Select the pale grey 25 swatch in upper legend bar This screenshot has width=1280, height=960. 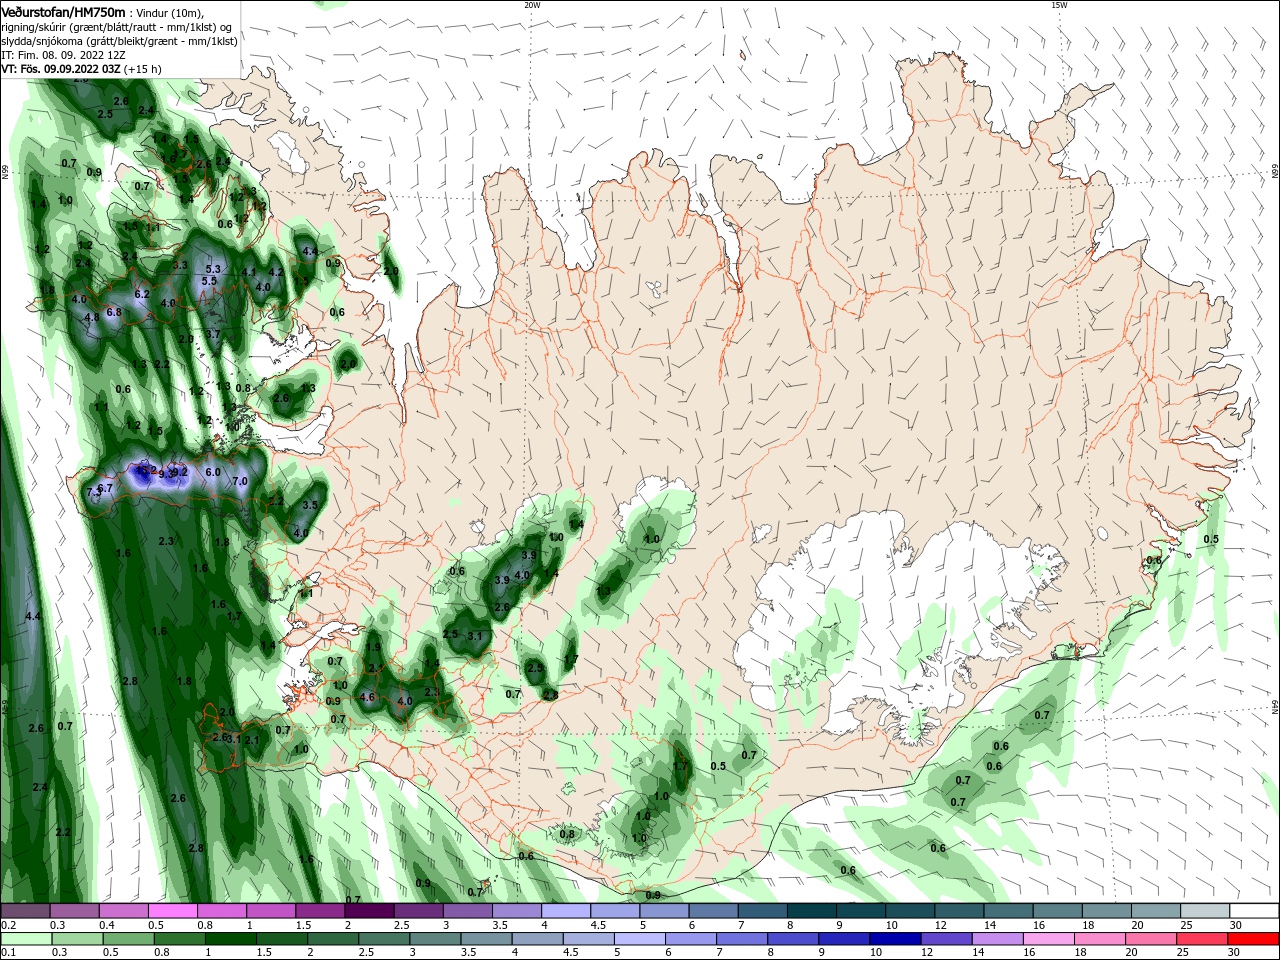1207,911
